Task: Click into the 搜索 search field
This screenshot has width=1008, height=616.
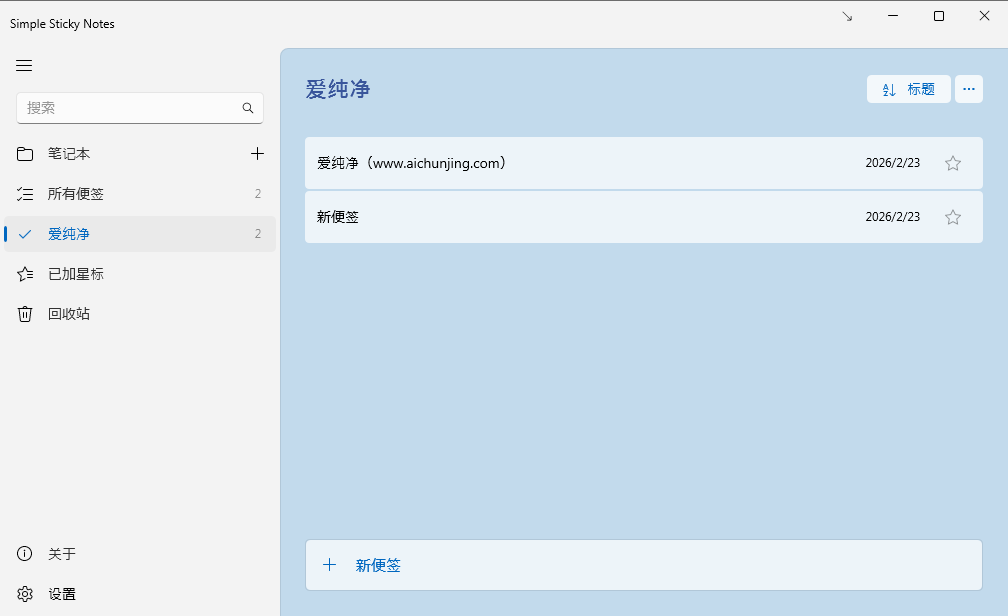Action: click(130, 108)
